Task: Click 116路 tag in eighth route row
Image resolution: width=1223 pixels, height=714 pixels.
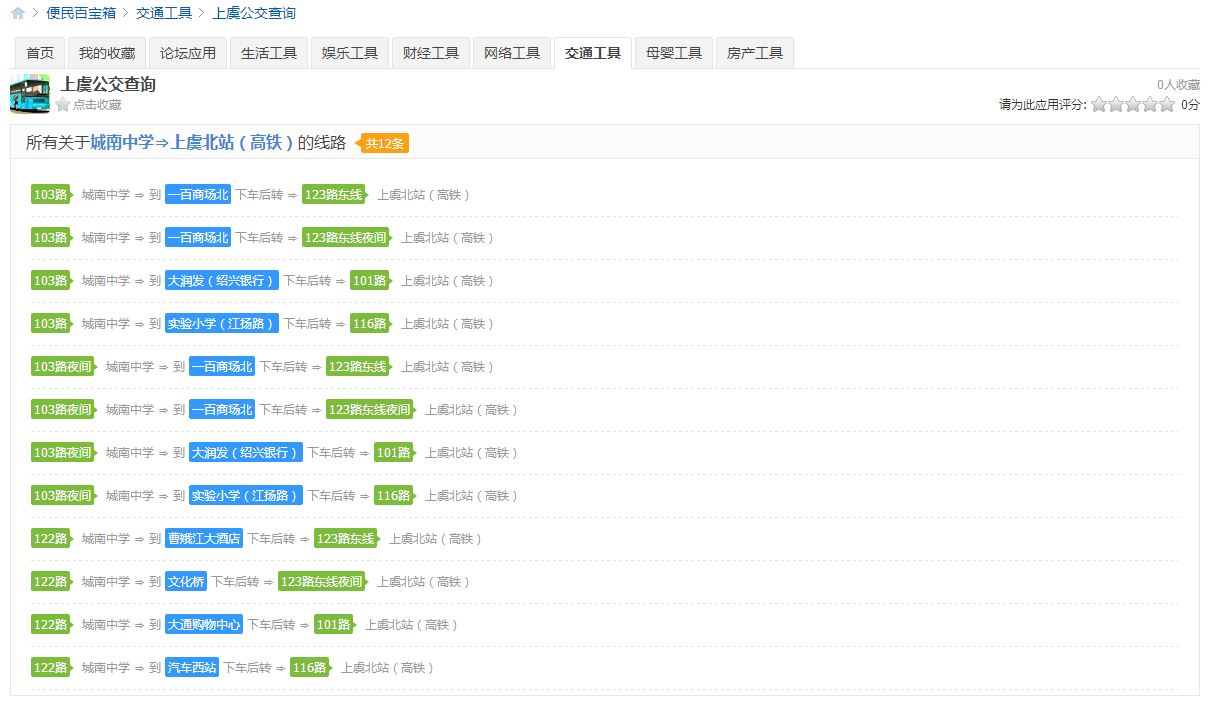Action: 394,496
